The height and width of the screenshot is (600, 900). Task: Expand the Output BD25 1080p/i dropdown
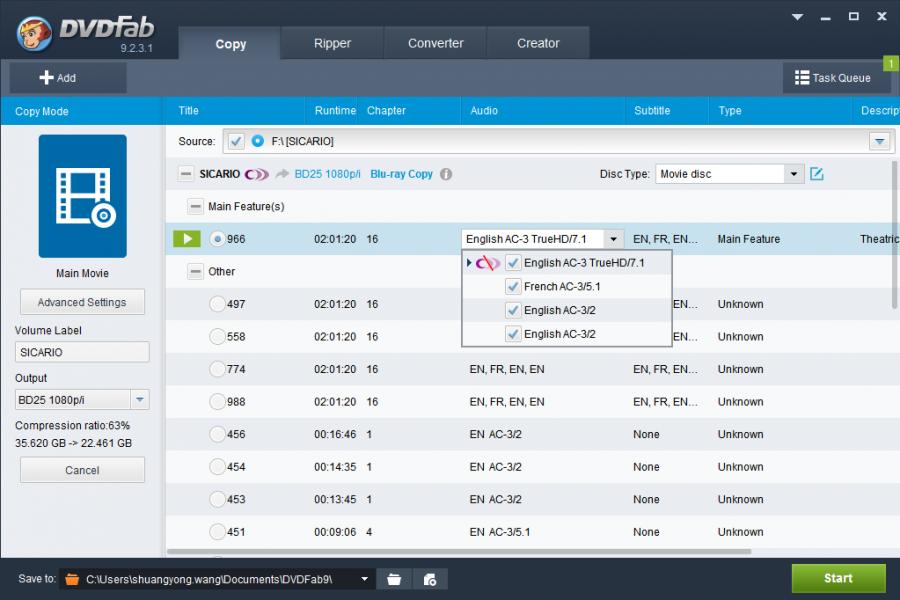(x=140, y=400)
